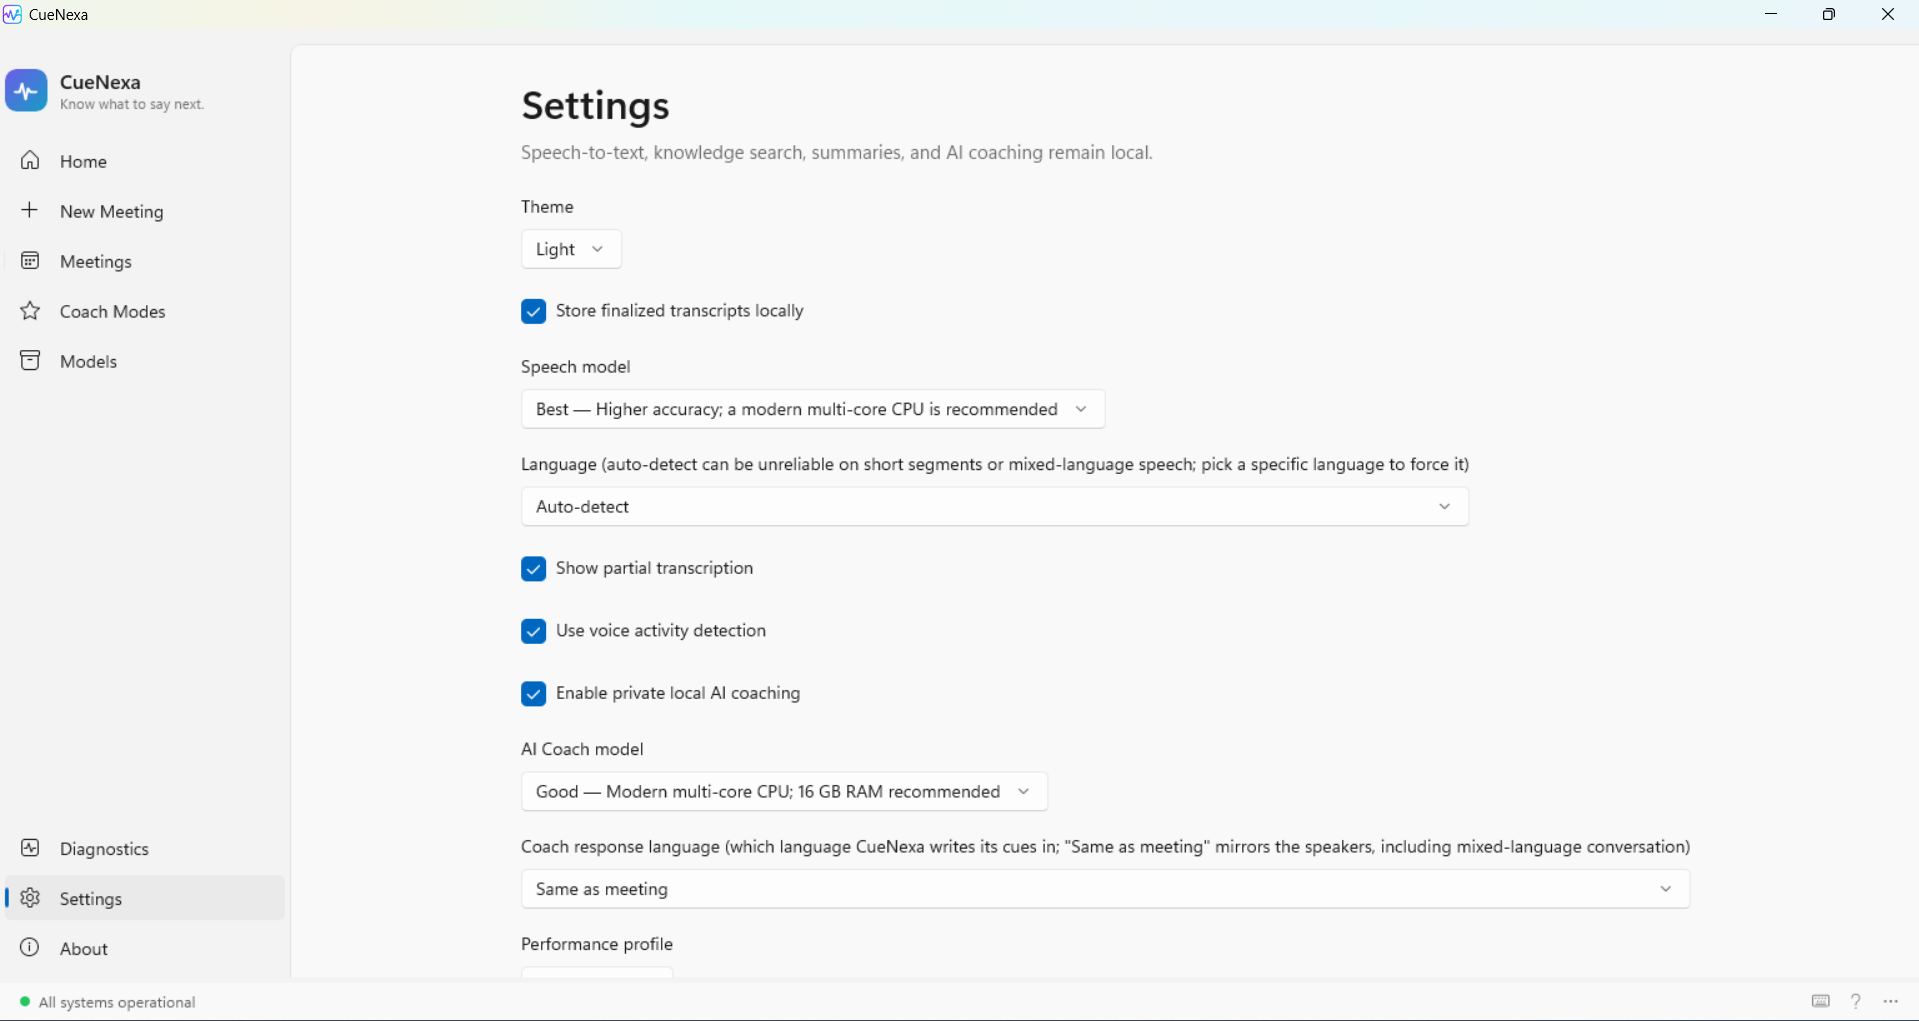Click the About info circle icon
The image size is (1919, 1021).
click(x=30, y=948)
